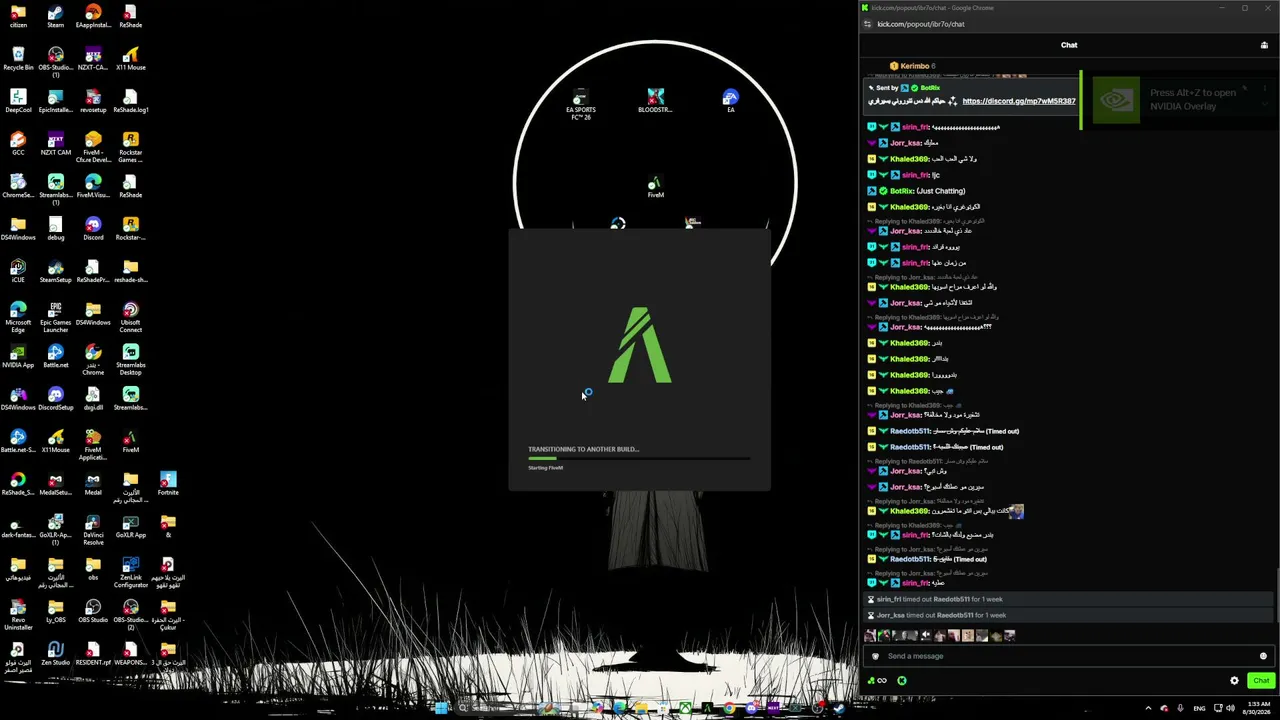Viewport: 1280px width, 720px height.
Task: Open the Discord desktop shortcut
Action: pos(93,229)
